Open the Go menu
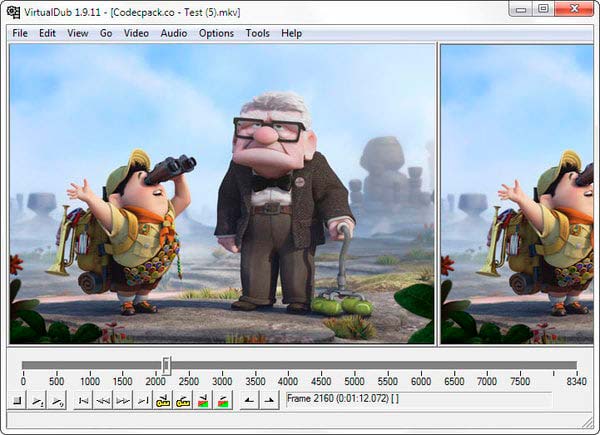The height and width of the screenshot is (435, 600). 106,33
